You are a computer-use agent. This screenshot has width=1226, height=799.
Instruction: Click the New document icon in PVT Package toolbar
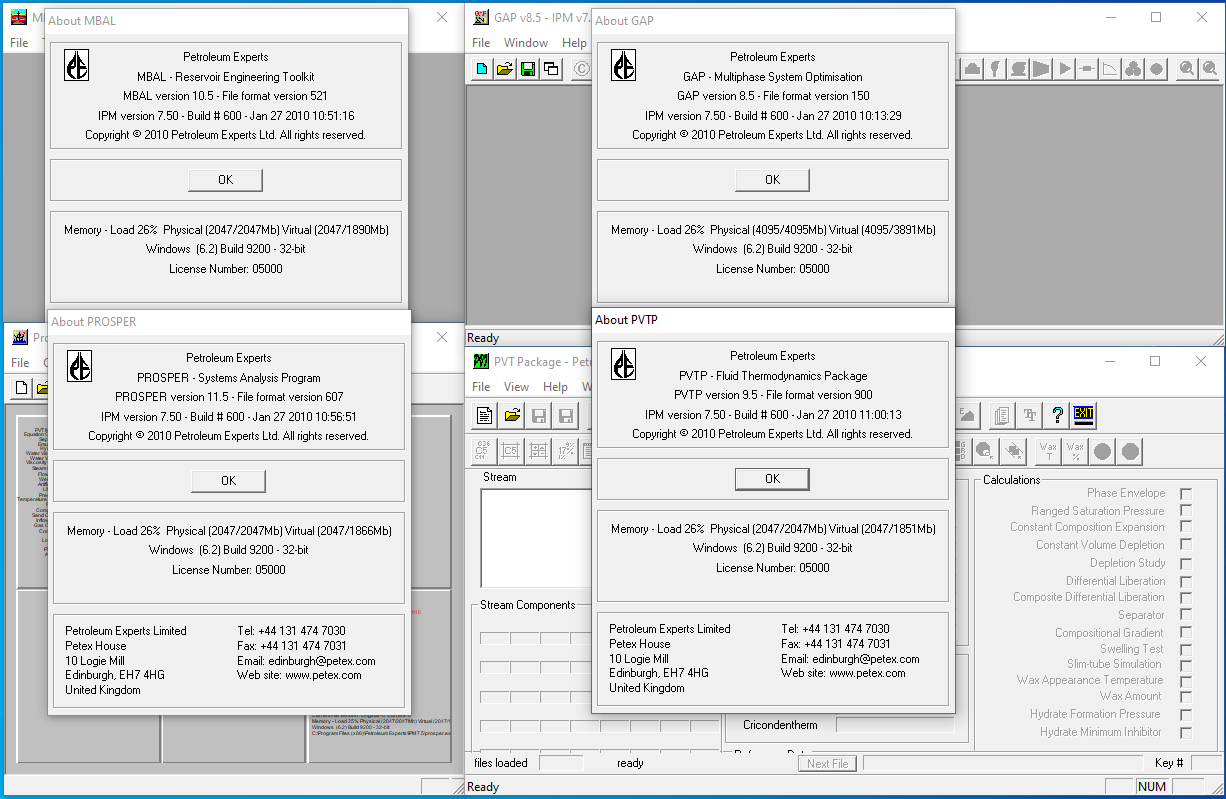click(x=485, y=415)
